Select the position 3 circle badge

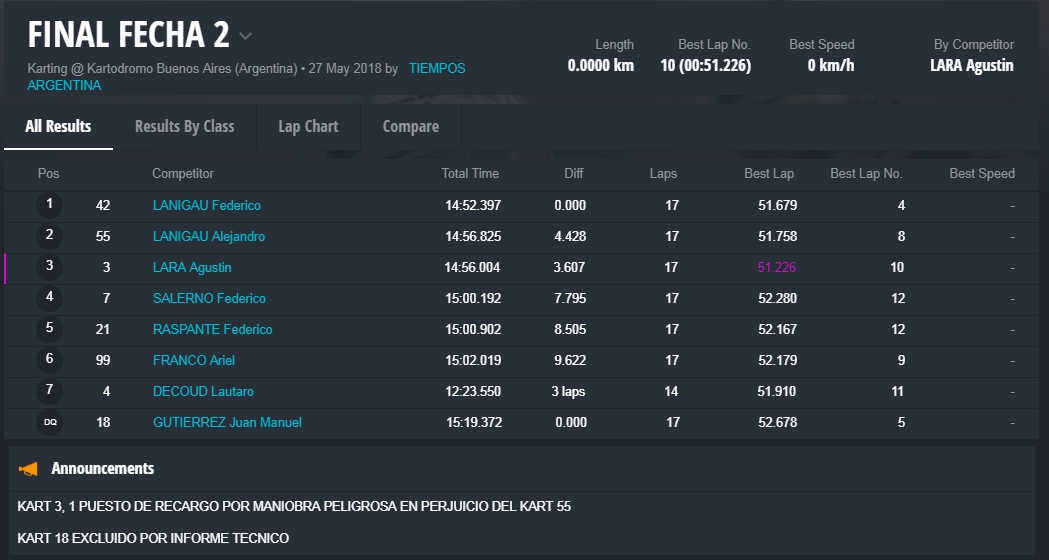(49, 267)
